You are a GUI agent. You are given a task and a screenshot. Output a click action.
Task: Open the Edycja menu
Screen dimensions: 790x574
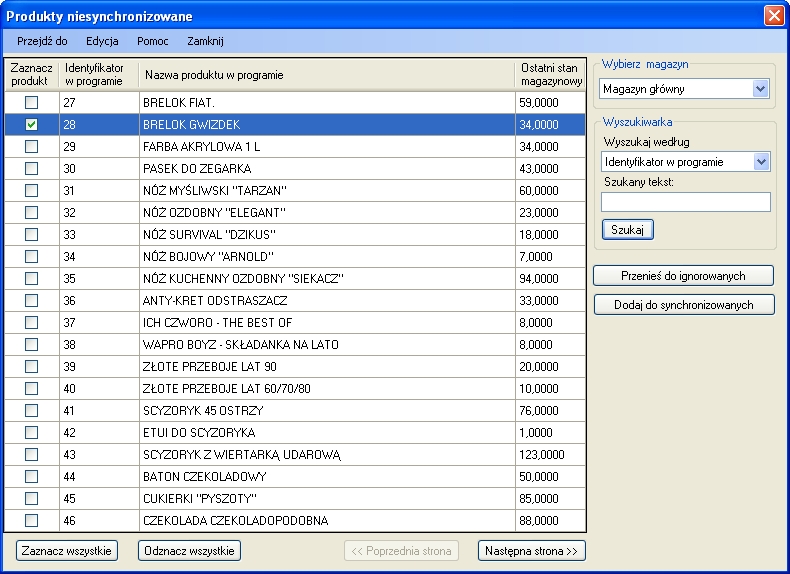pos(102,41)
